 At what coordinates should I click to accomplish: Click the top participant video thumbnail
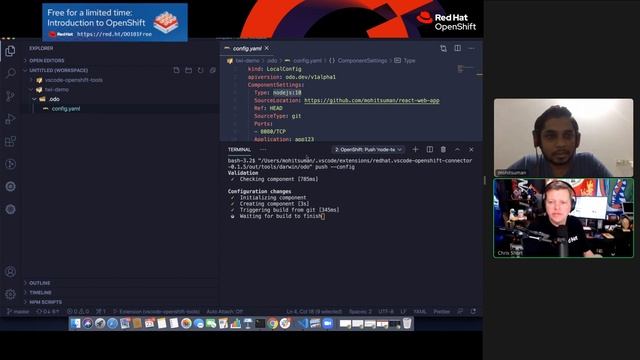tap(564, 138)
